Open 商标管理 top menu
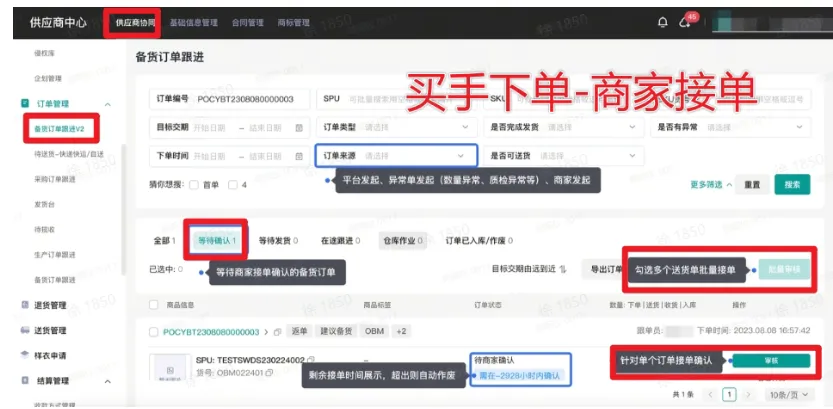The image size is (833, 409). 293,23
